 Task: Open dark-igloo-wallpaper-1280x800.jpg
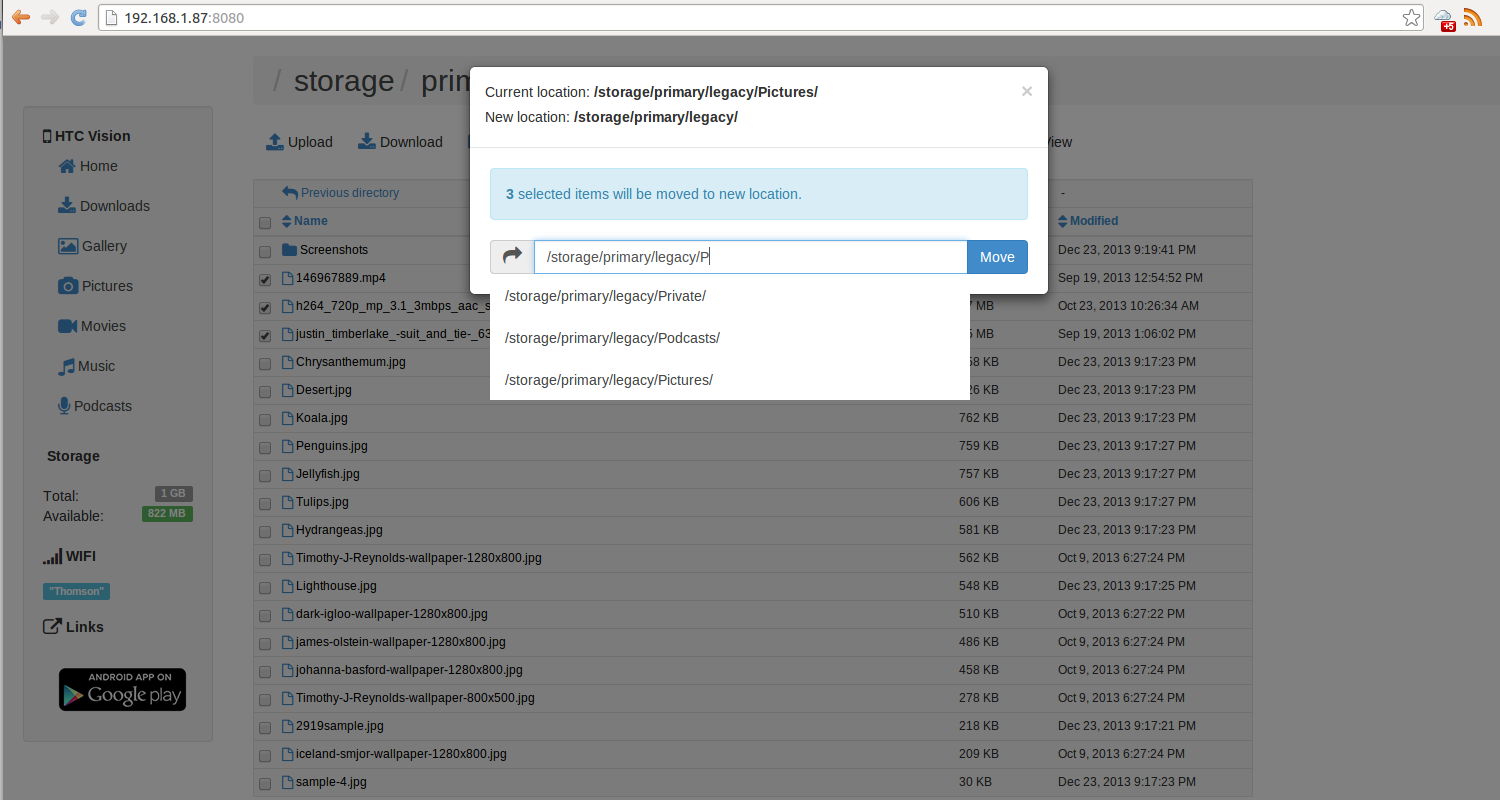392,614
